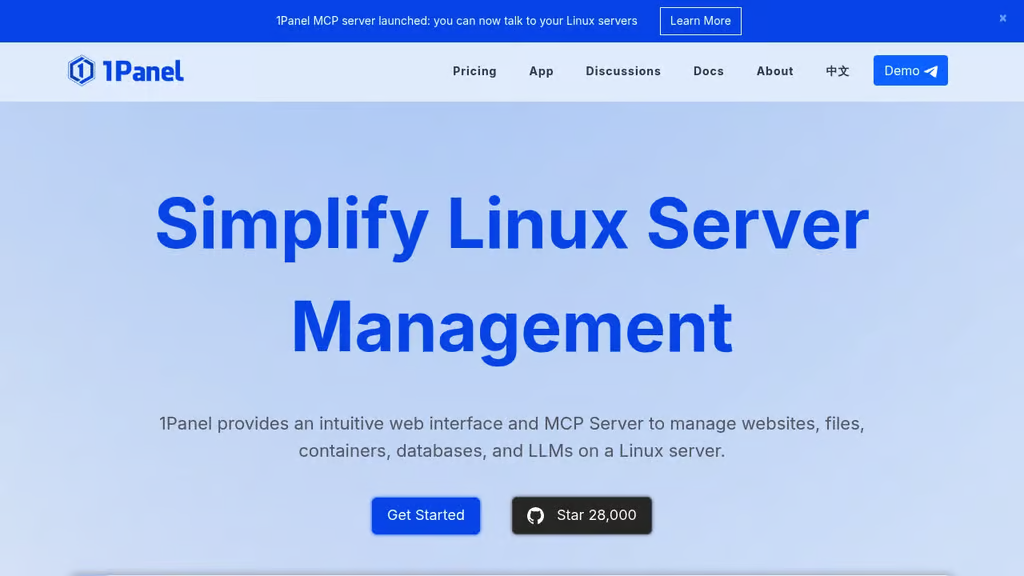Click the "Management" heading word
This screenshot has height=576, width=1024.
click(512, 327)
